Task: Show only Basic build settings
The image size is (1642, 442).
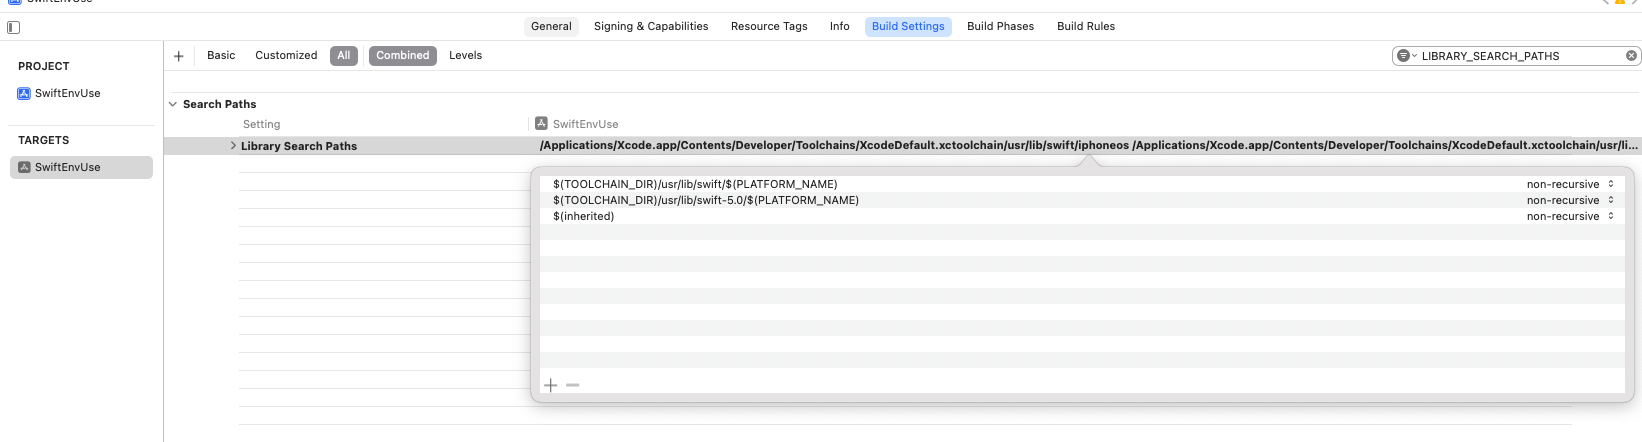Action: click(221, 55)
